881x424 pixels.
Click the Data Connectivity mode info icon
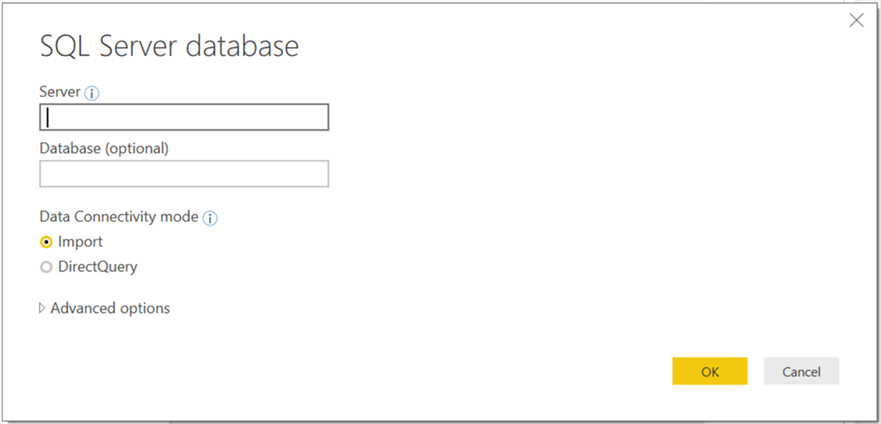coord(210,217)
